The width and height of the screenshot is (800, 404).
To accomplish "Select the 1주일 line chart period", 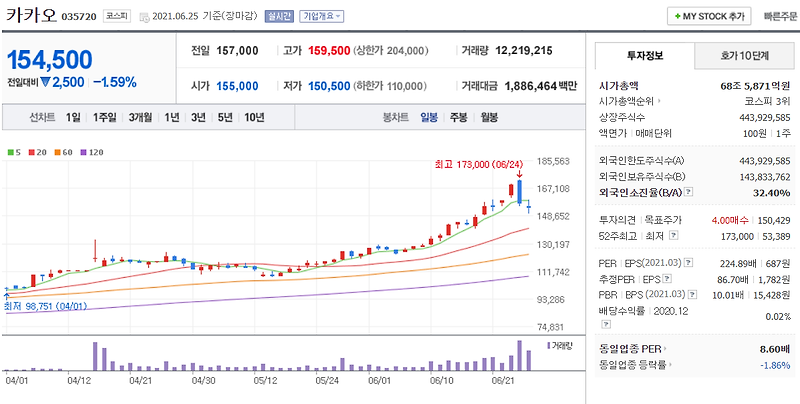I will (x=105, y=117).
